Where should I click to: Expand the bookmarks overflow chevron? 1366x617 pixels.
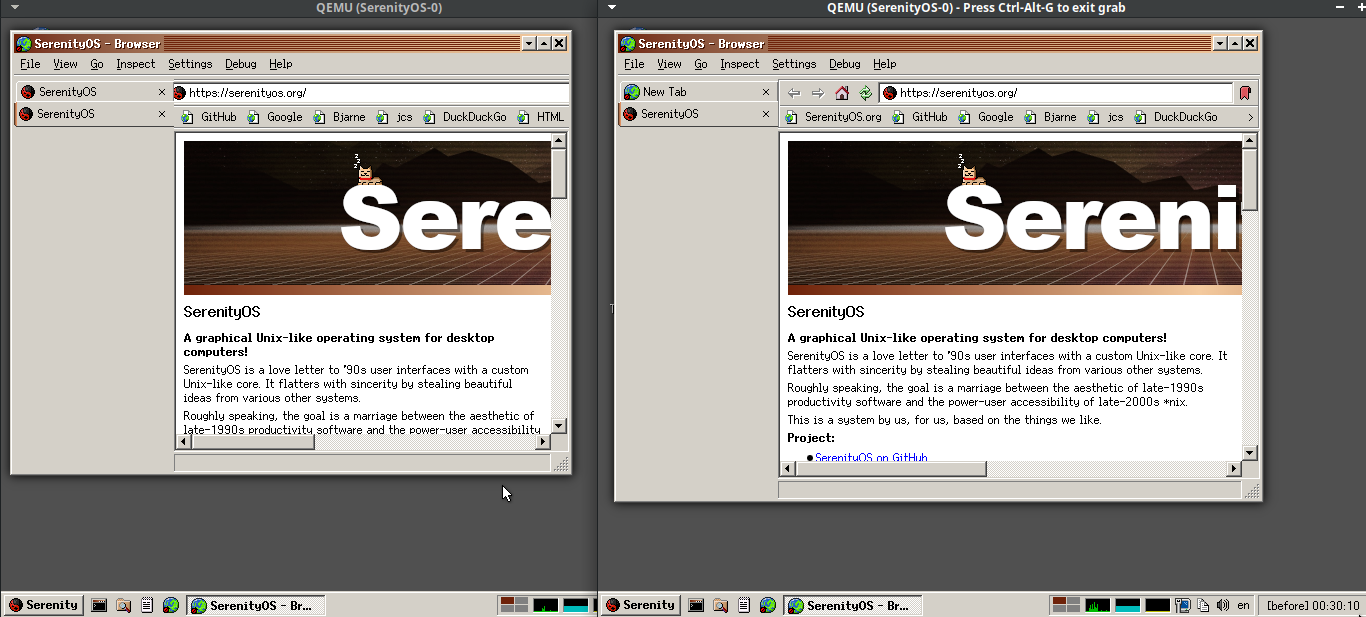(1251, 116)
